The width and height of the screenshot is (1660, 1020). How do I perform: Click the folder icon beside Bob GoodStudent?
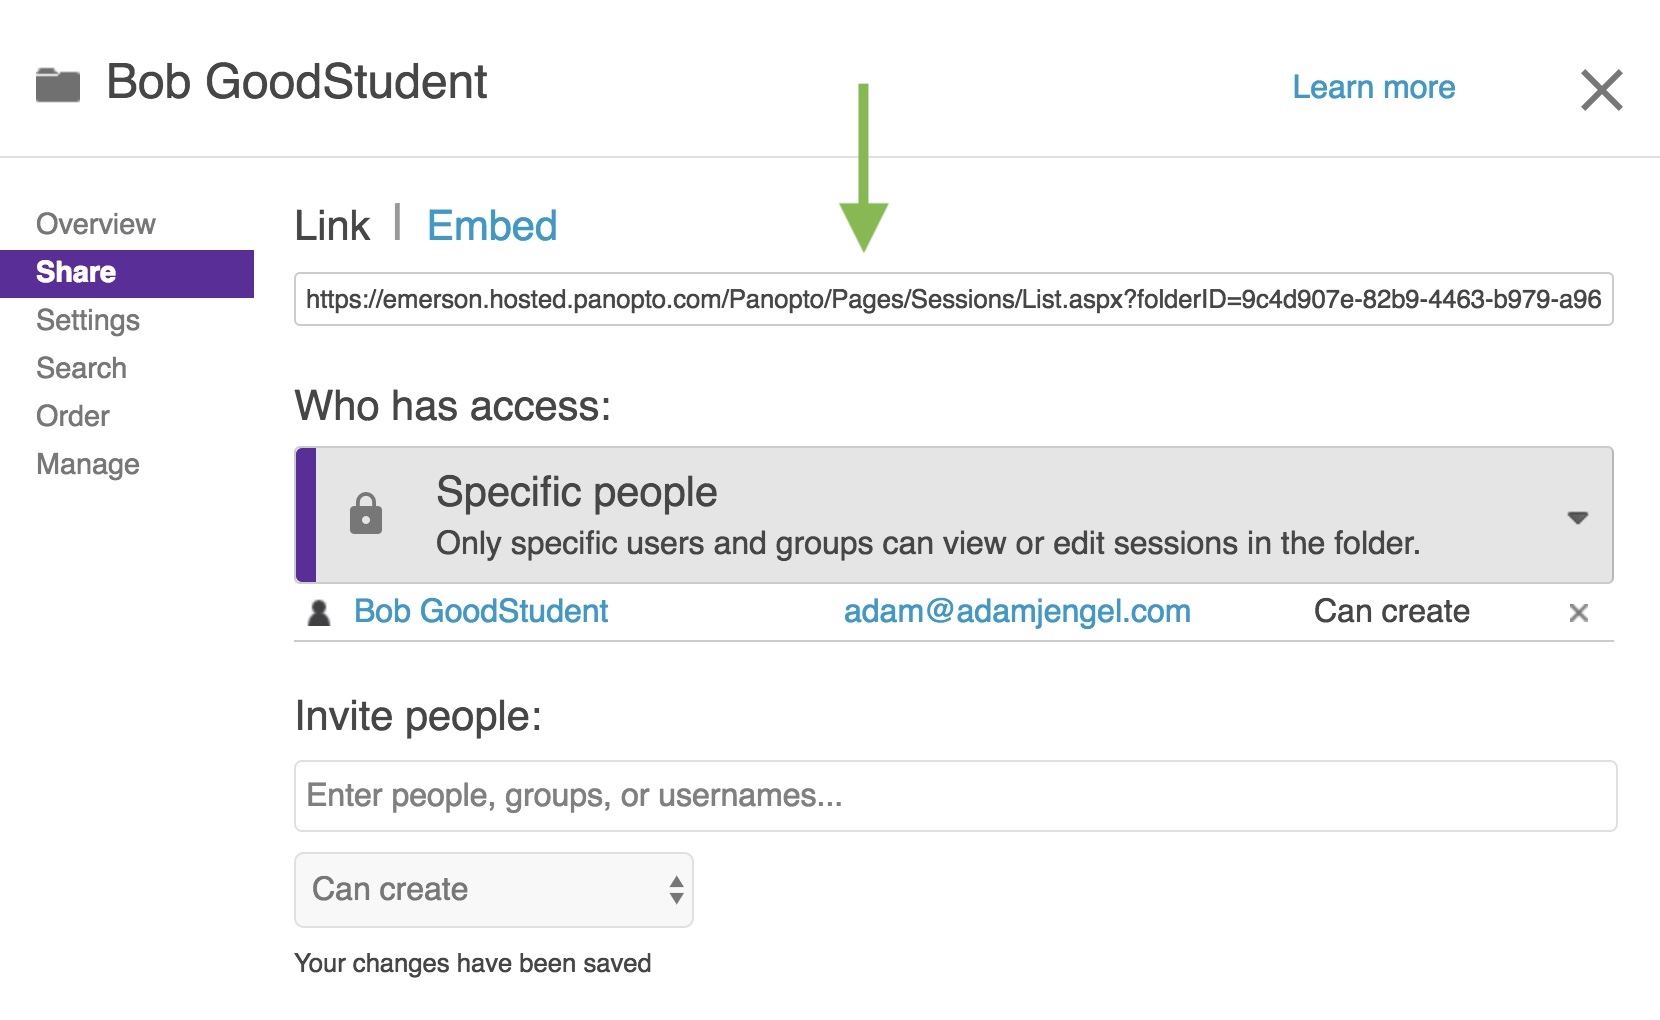click(58, 85)
